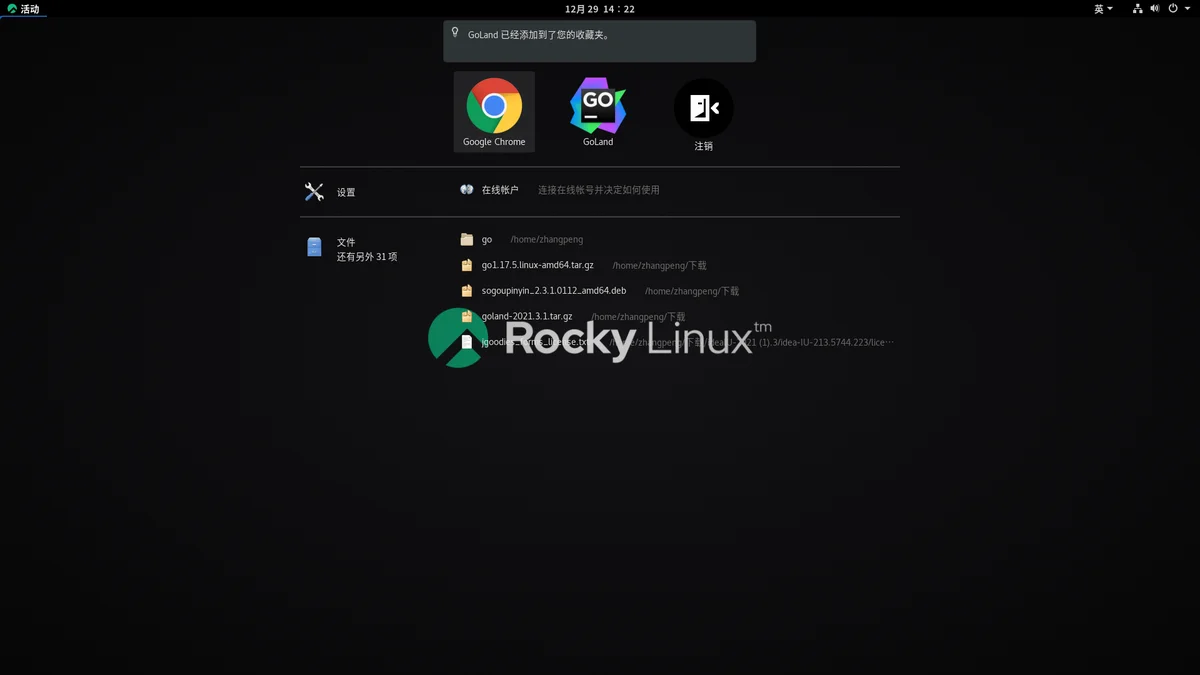The width and height of the screenshot is (1200, 675).
Task: Open the 活动 activities button
Action: tap(24, 9)
